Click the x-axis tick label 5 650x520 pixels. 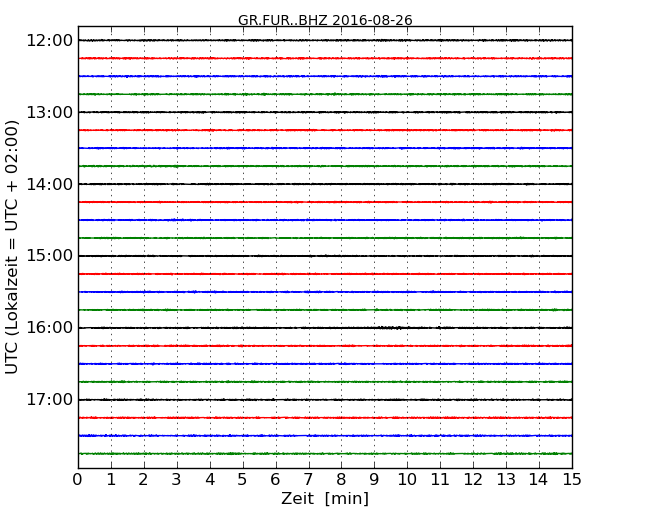pyautogui.click(x=243, y=480)
